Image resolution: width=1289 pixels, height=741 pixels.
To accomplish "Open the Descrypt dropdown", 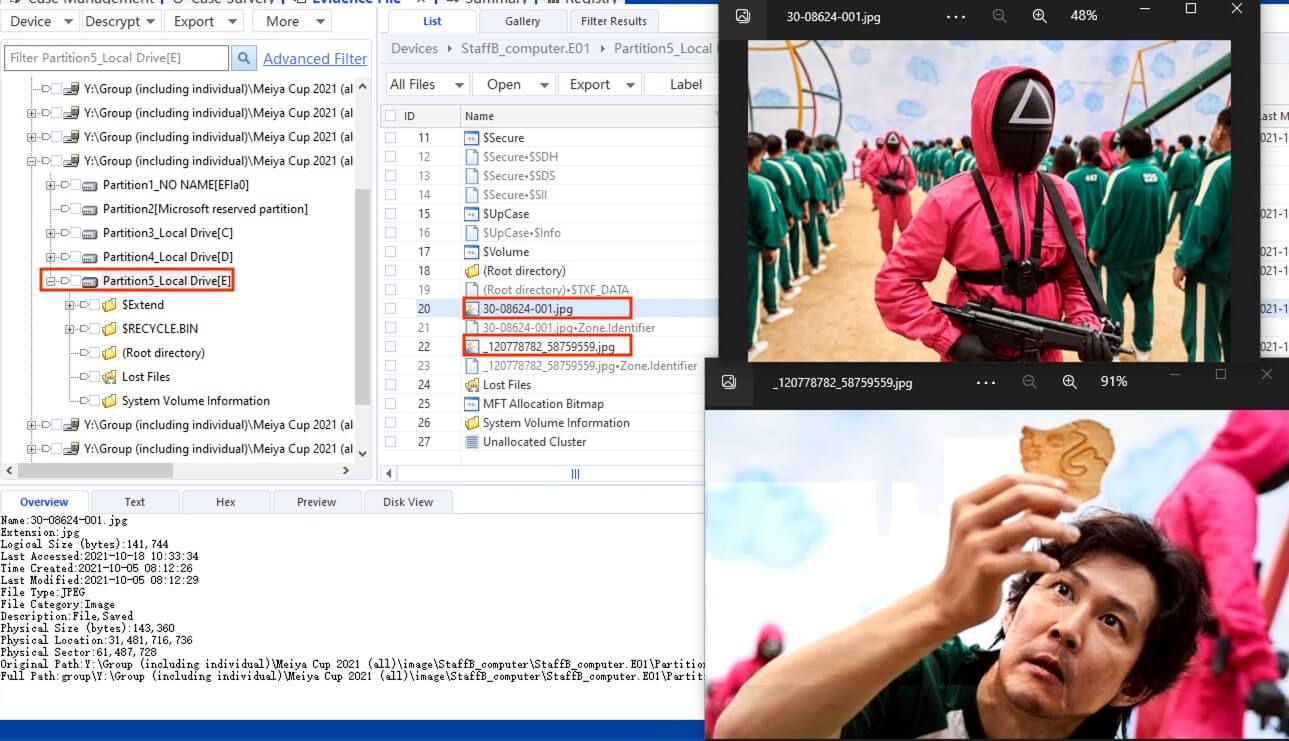I will pos(119,21).
